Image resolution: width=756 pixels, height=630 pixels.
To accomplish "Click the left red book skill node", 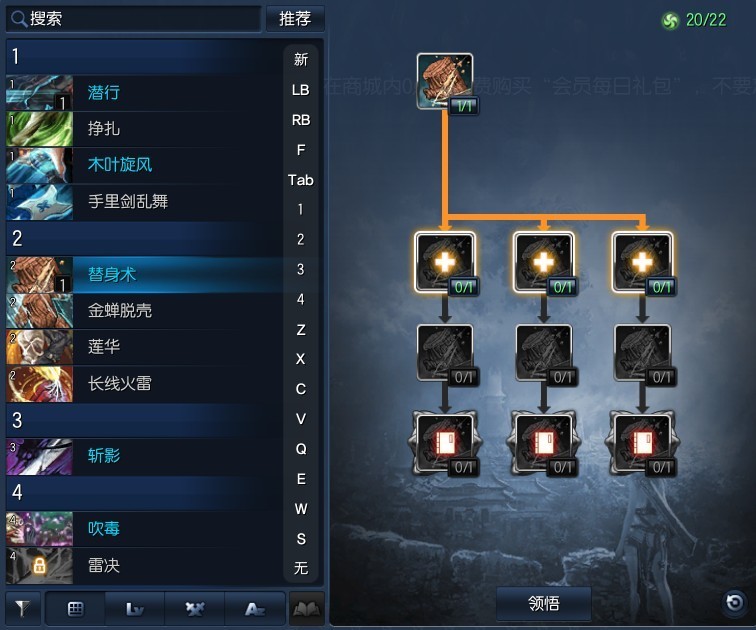I will (x=445, y=443).
